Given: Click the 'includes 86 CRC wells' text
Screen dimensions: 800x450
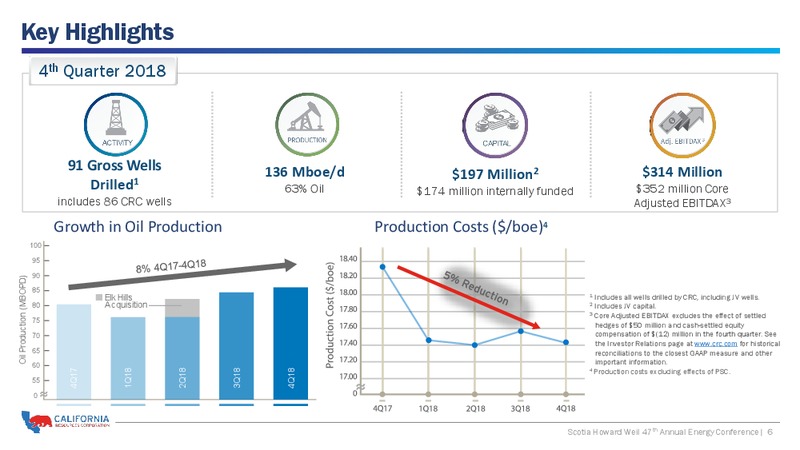Looking at the screenshot, I should coord(114,202).
